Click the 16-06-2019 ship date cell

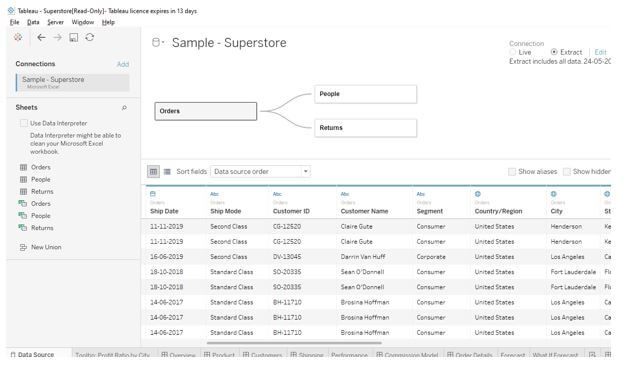pos(166,257)
